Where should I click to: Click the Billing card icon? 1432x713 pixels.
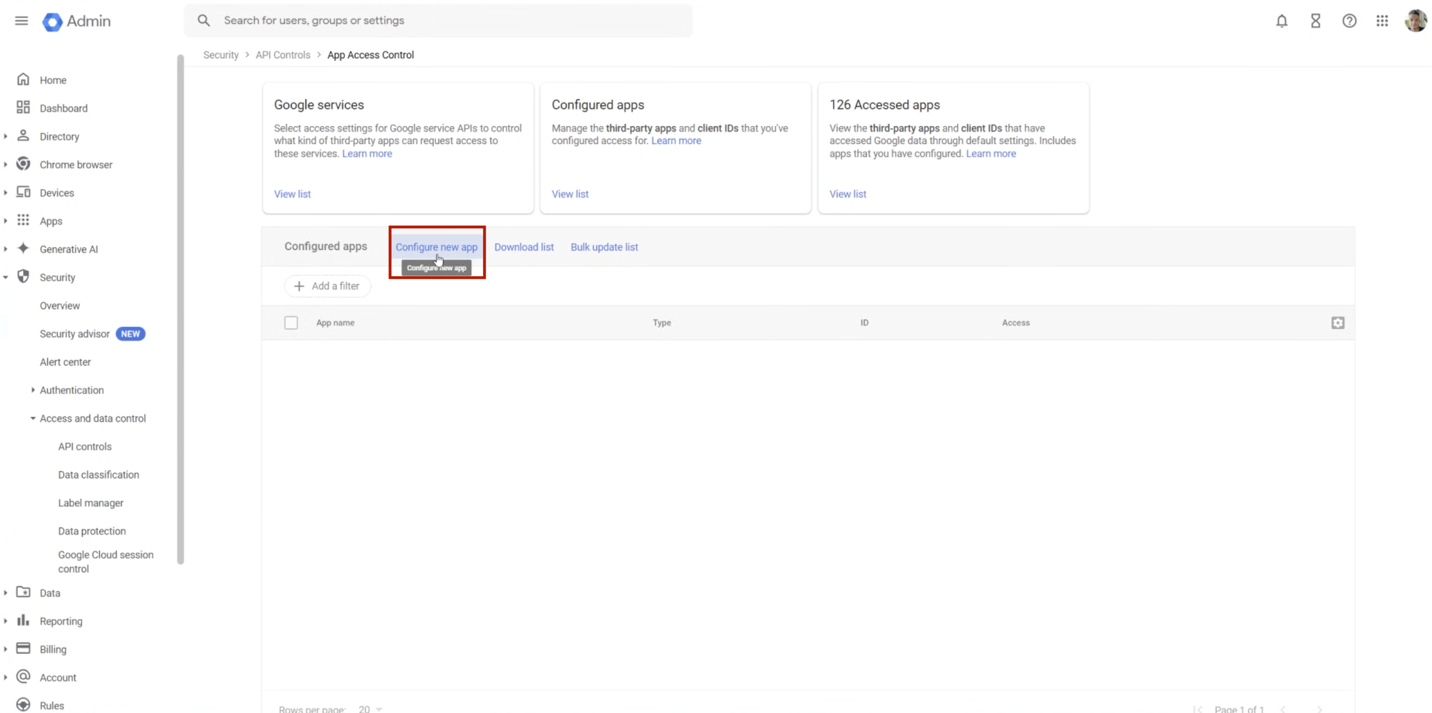23,648
